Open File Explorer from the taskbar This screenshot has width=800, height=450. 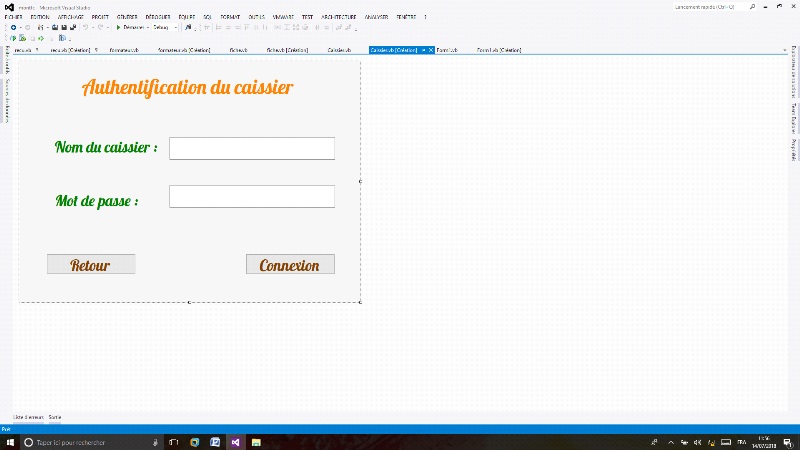click(x=257, y=441)
